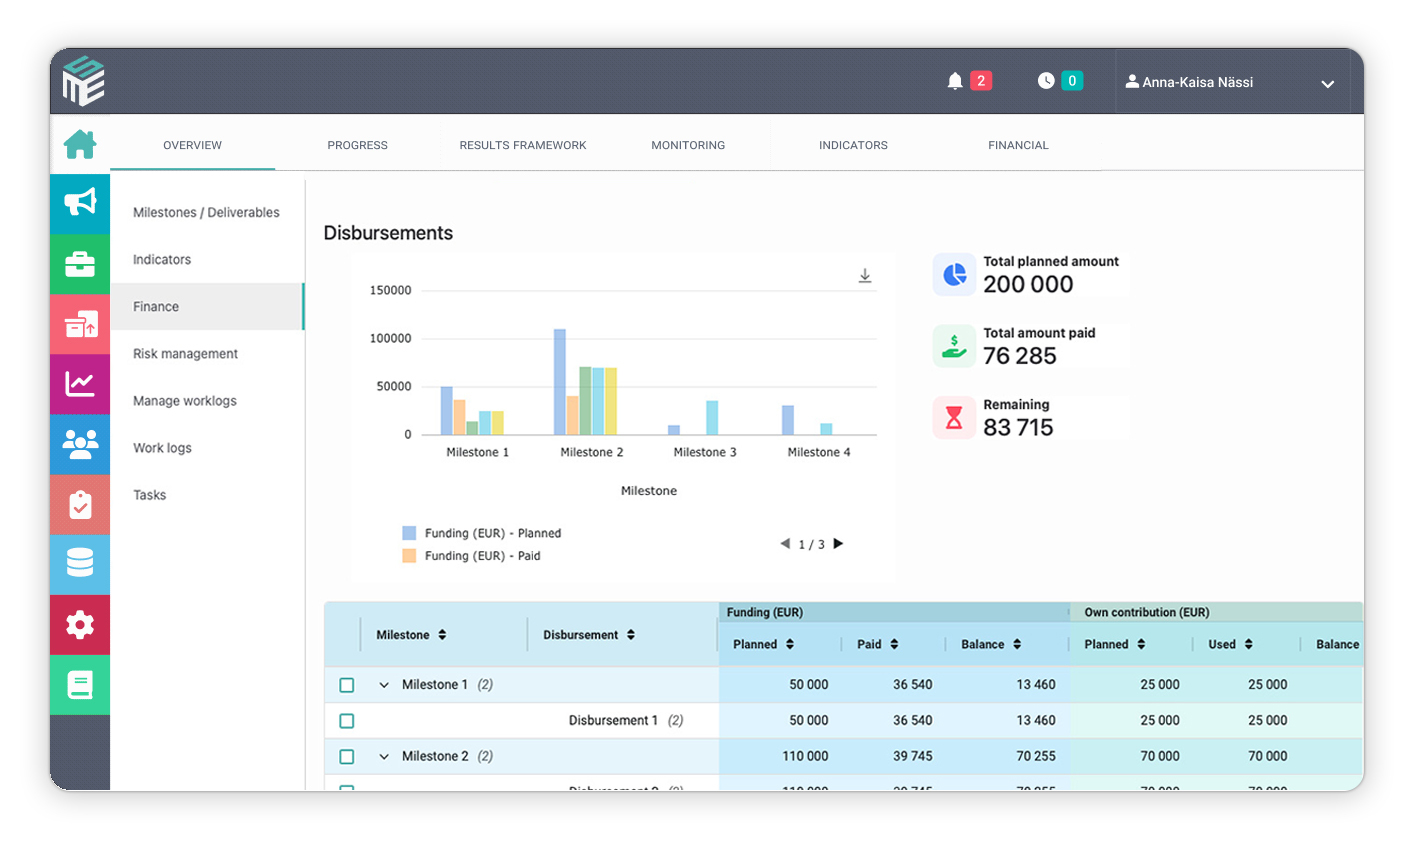Switch to the Financial tab
The width and height of the screenshot is (1416, 842).
1018,145
